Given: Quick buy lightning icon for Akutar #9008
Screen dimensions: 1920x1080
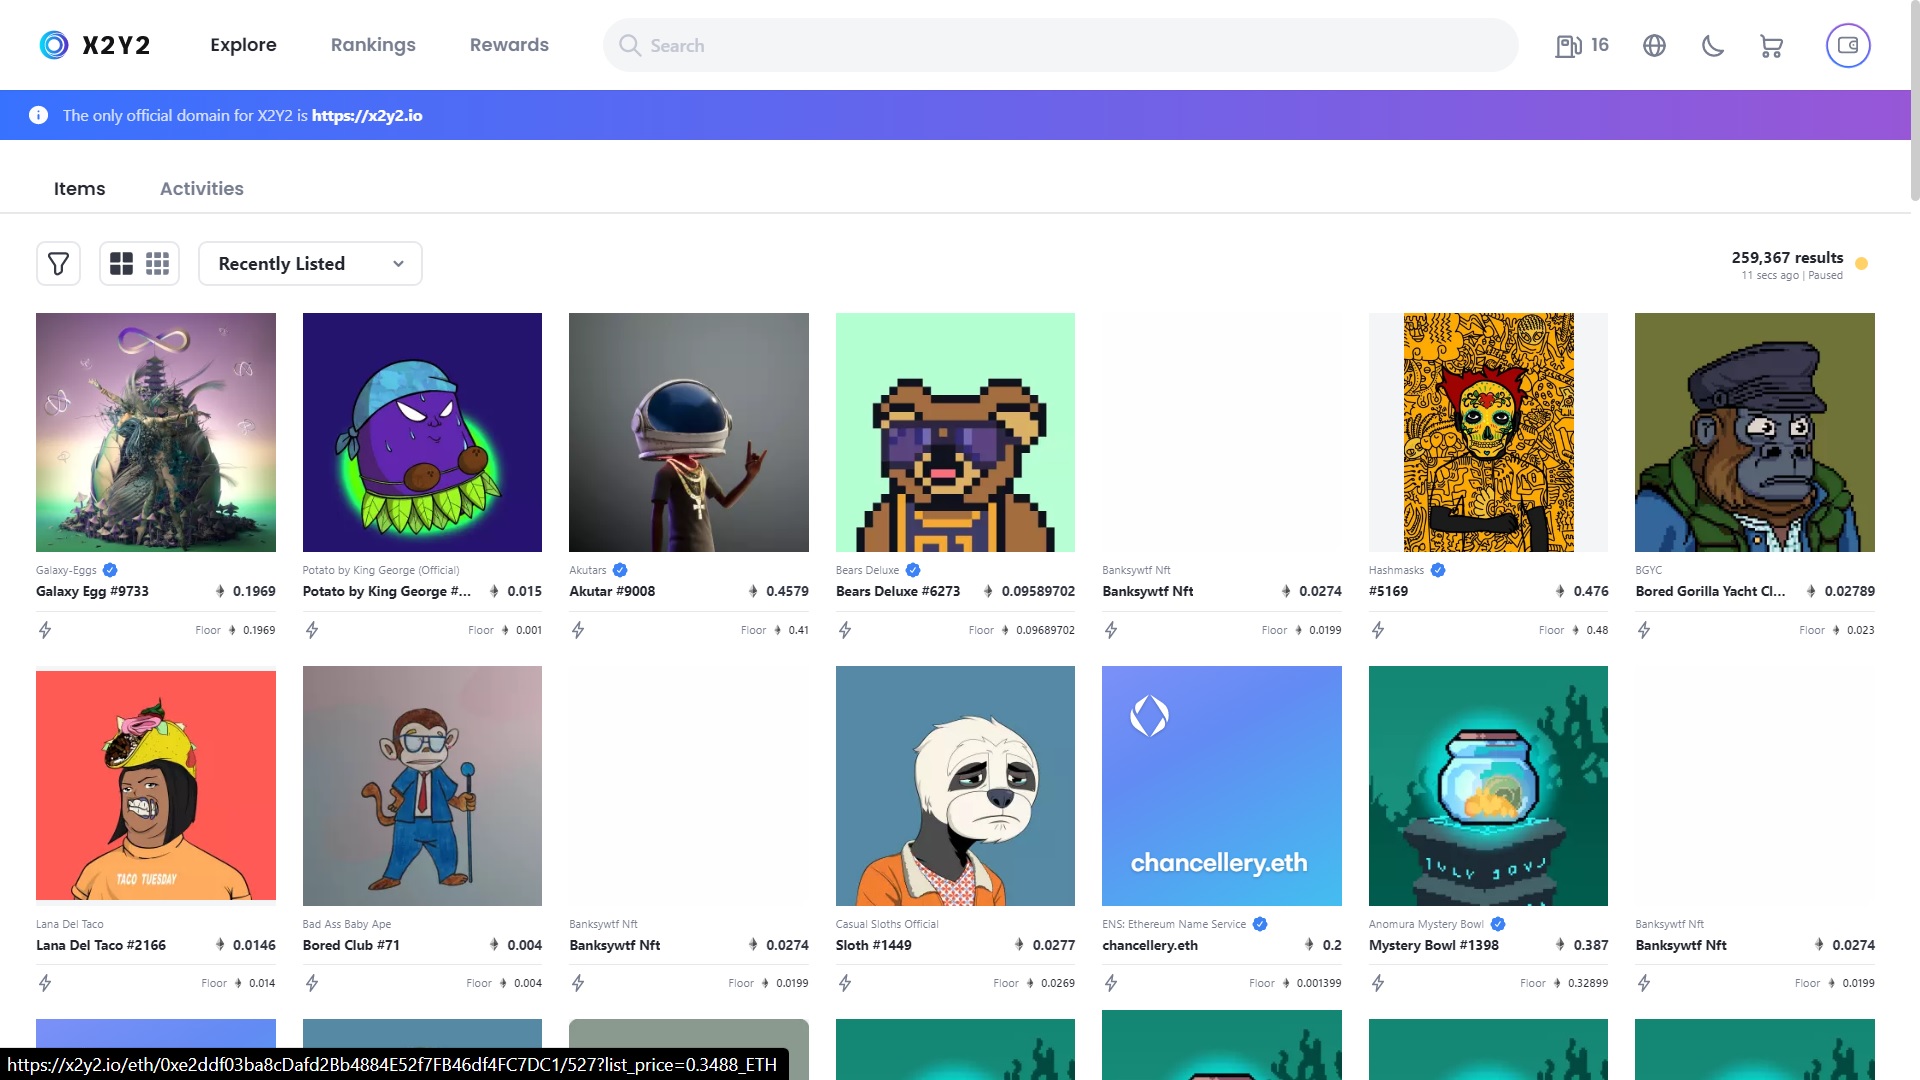Looking at the screenshot, I should pos(578,630).
